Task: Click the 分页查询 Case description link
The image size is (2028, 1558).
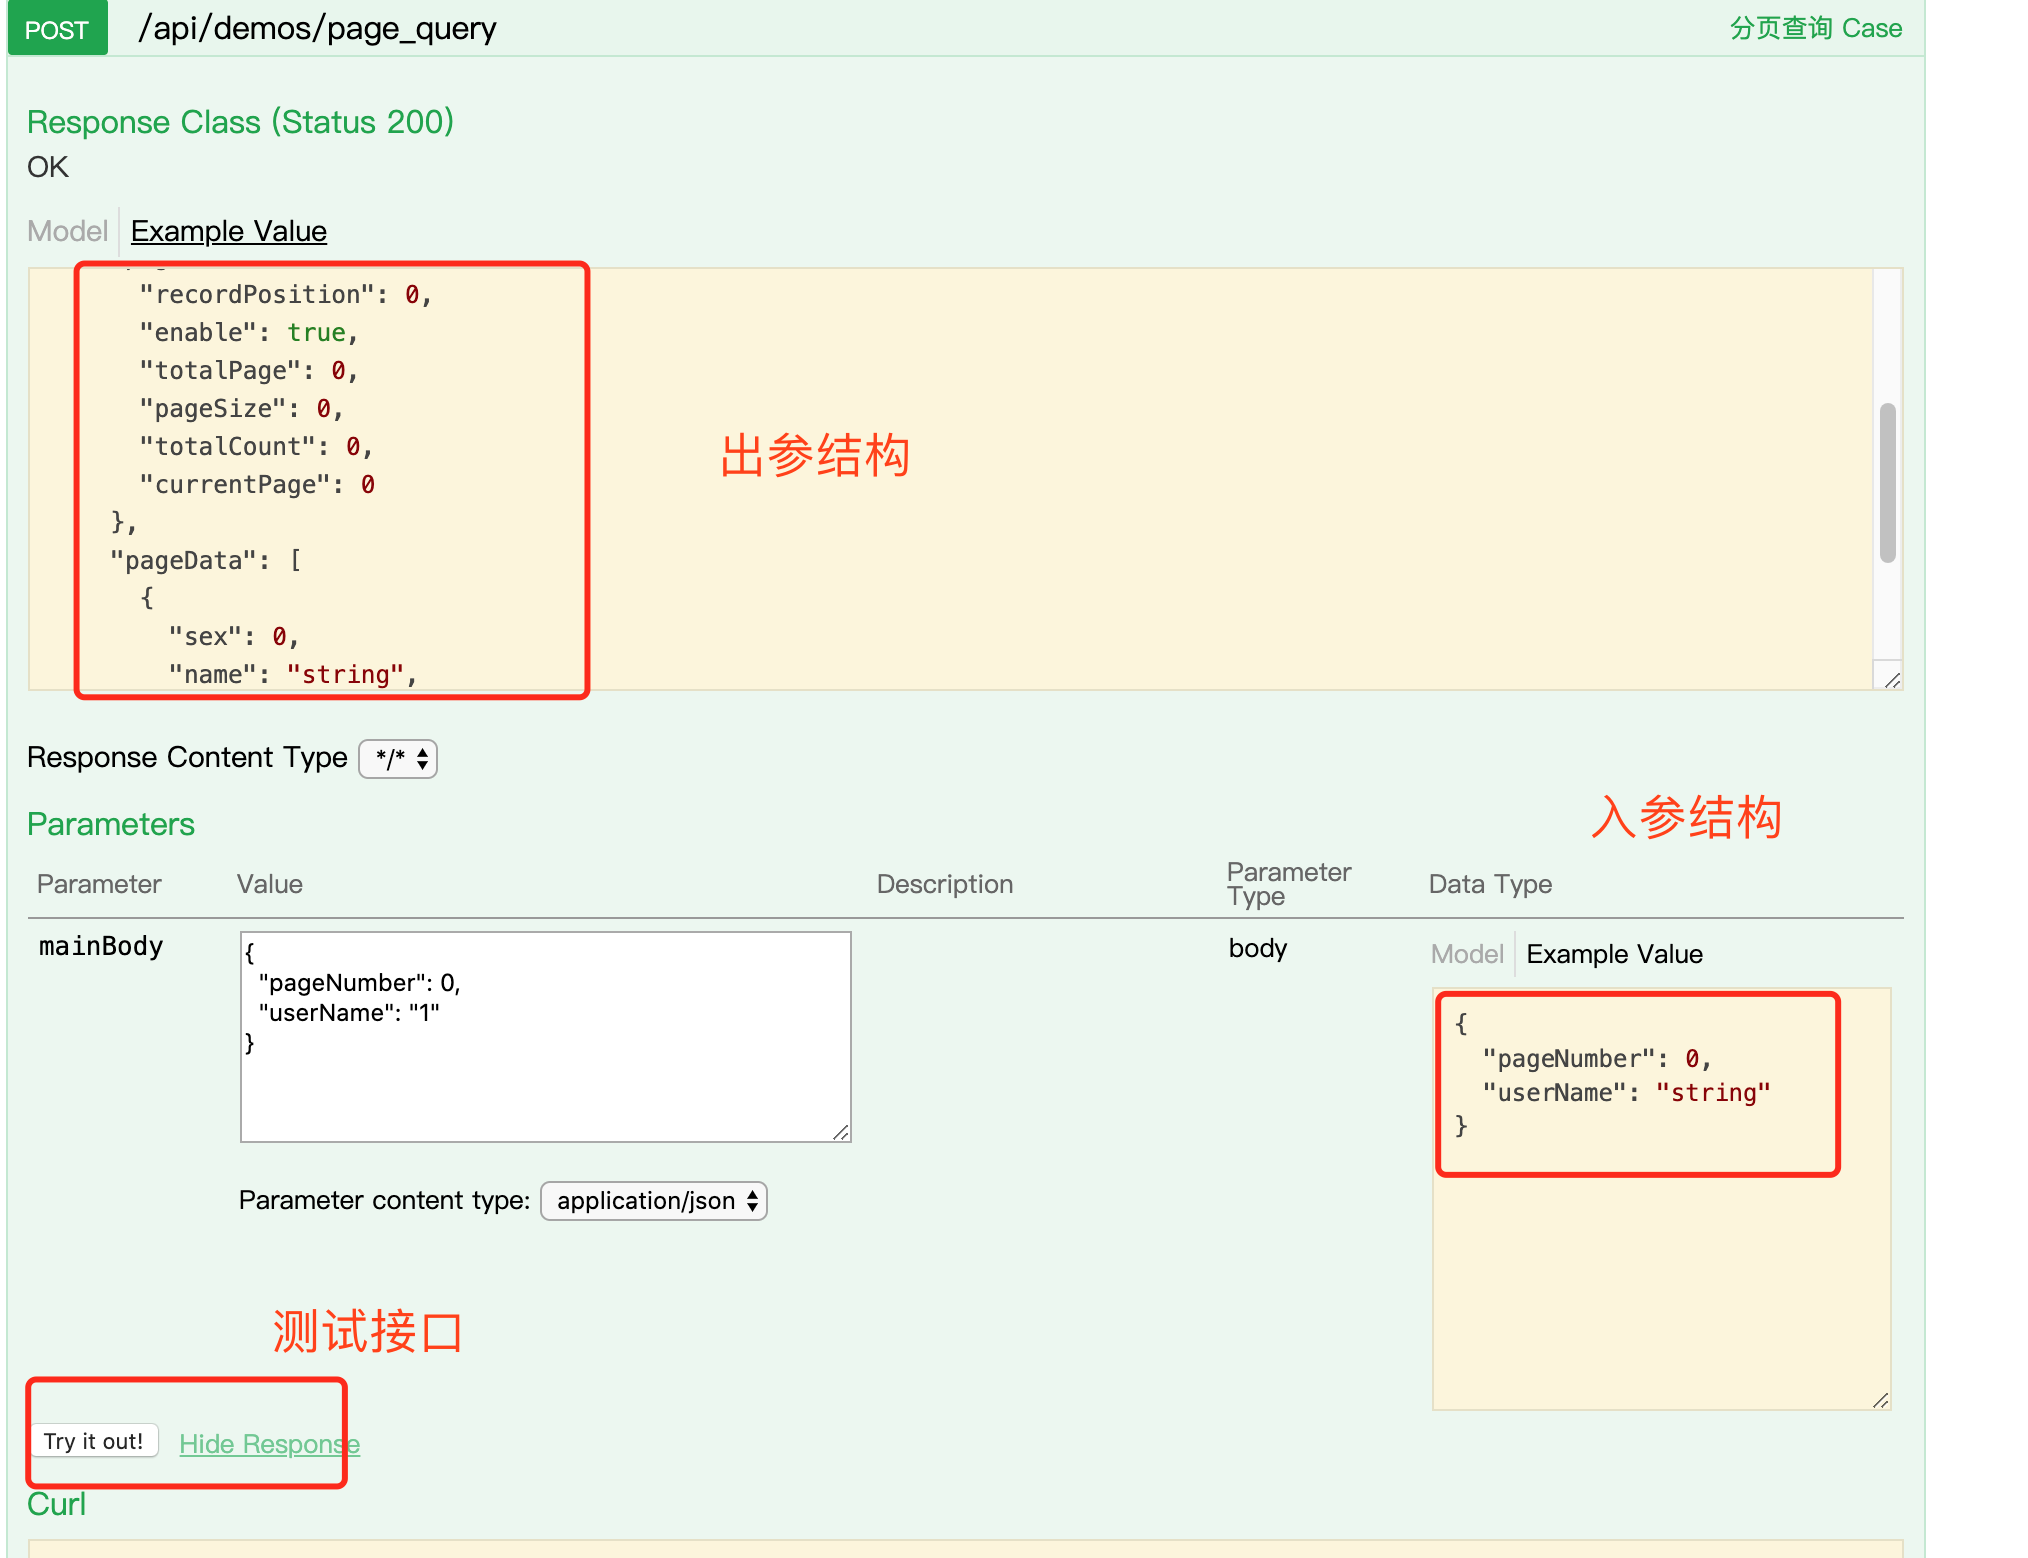Action: click(1816, 28)
